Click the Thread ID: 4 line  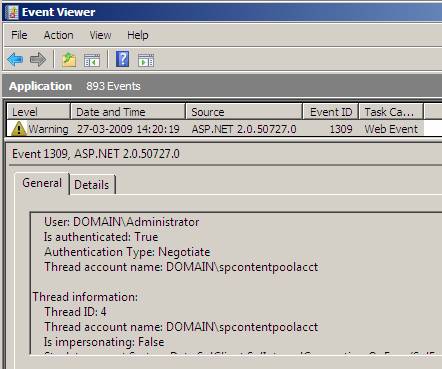click(x=75, y=312)
